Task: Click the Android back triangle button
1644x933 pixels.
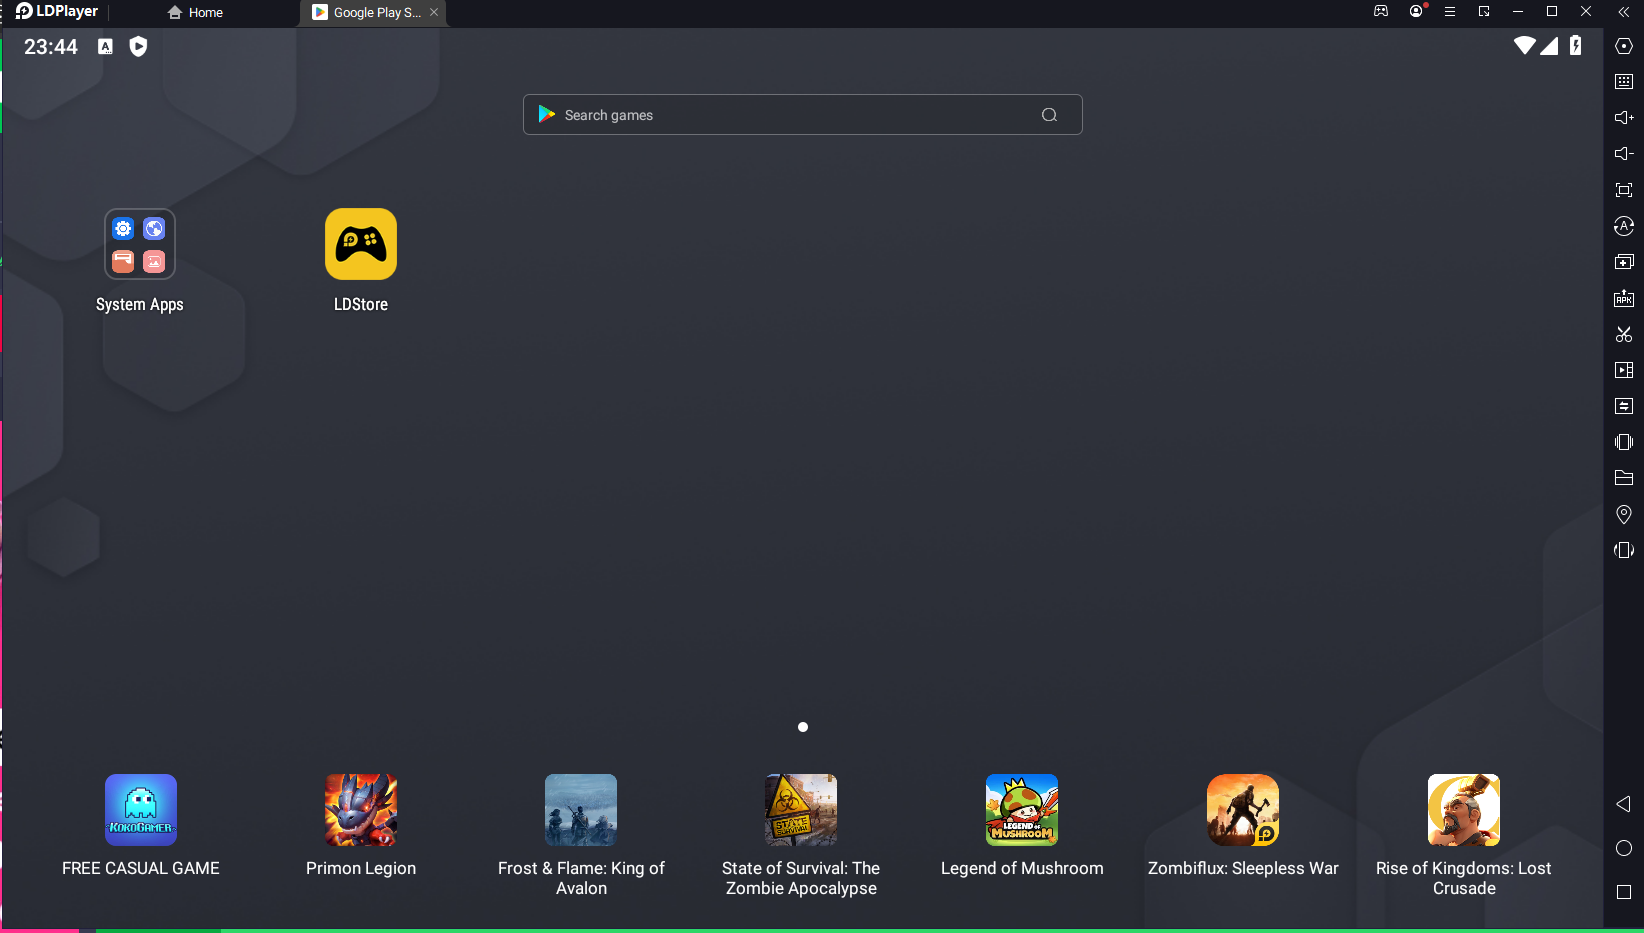Action: click(x=1623, y=804)
